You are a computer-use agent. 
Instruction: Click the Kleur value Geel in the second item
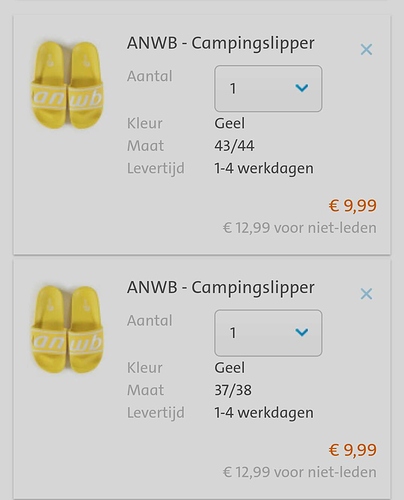230,368
